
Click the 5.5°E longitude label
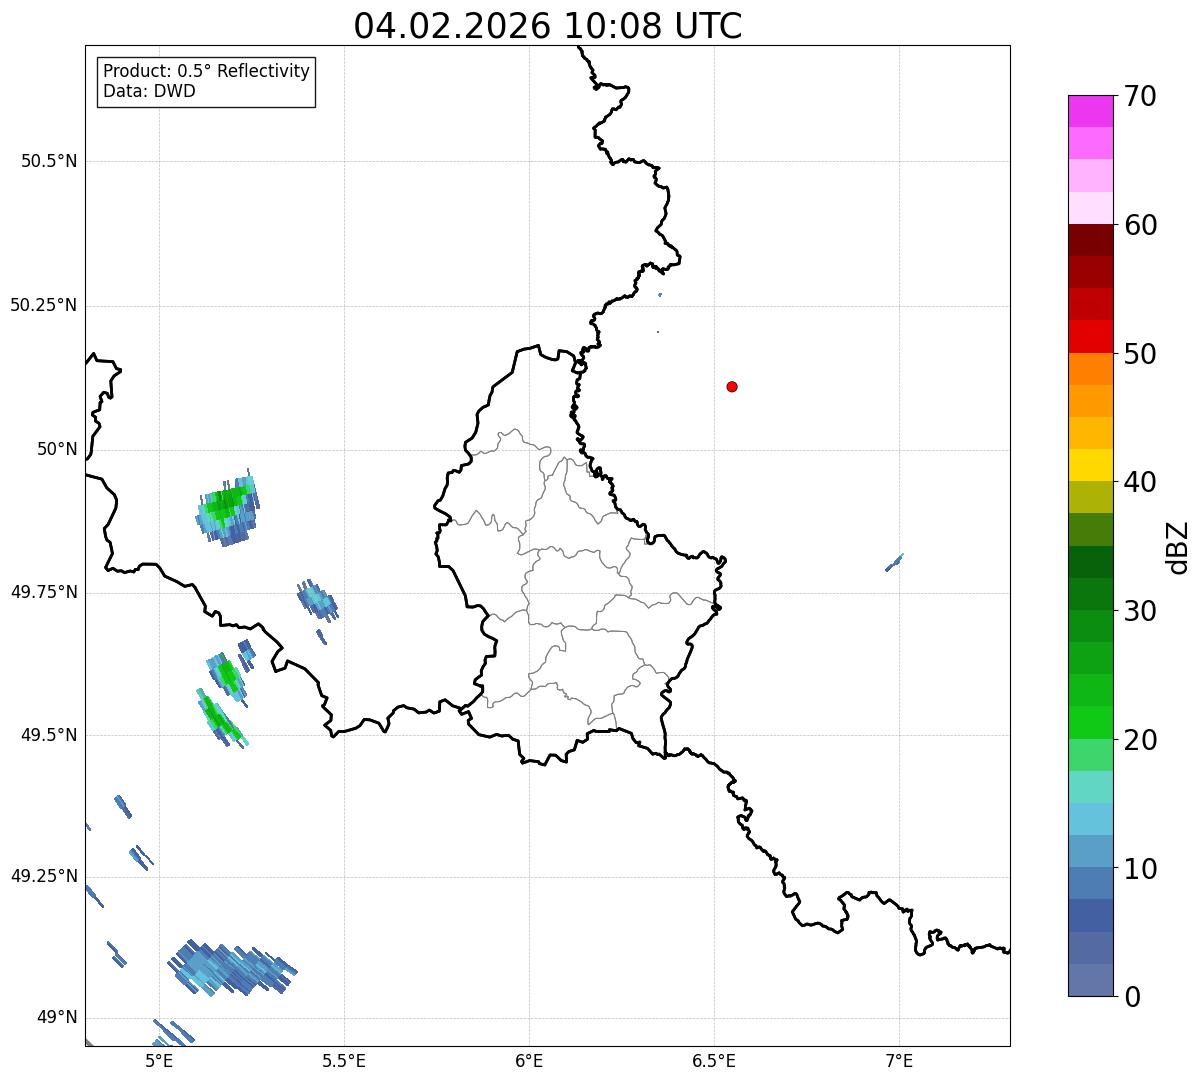tap(344, 1060)
